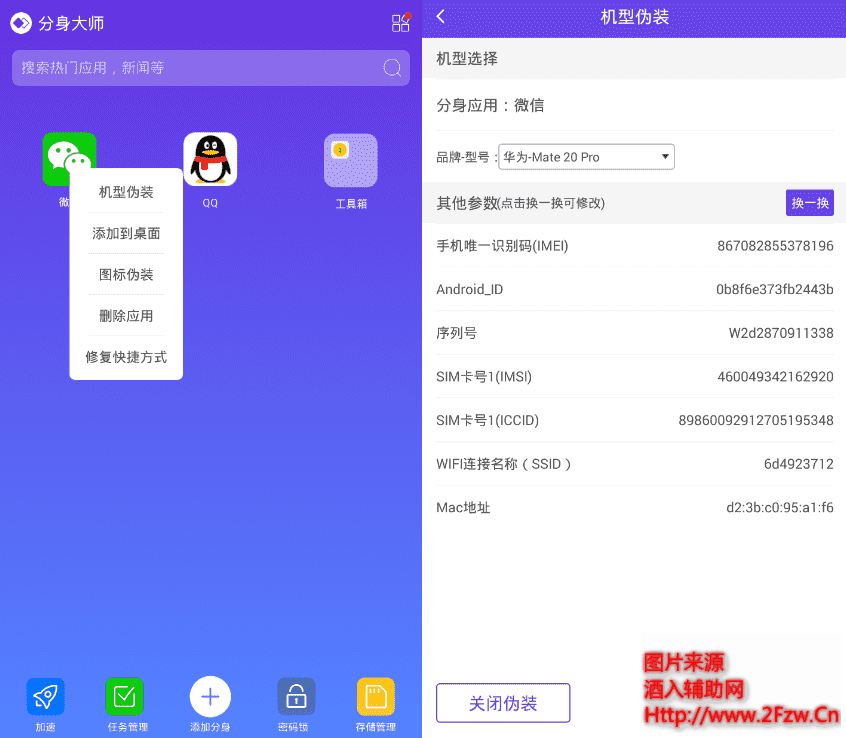Click the 机型选择 section header

(x=467, y=58)
